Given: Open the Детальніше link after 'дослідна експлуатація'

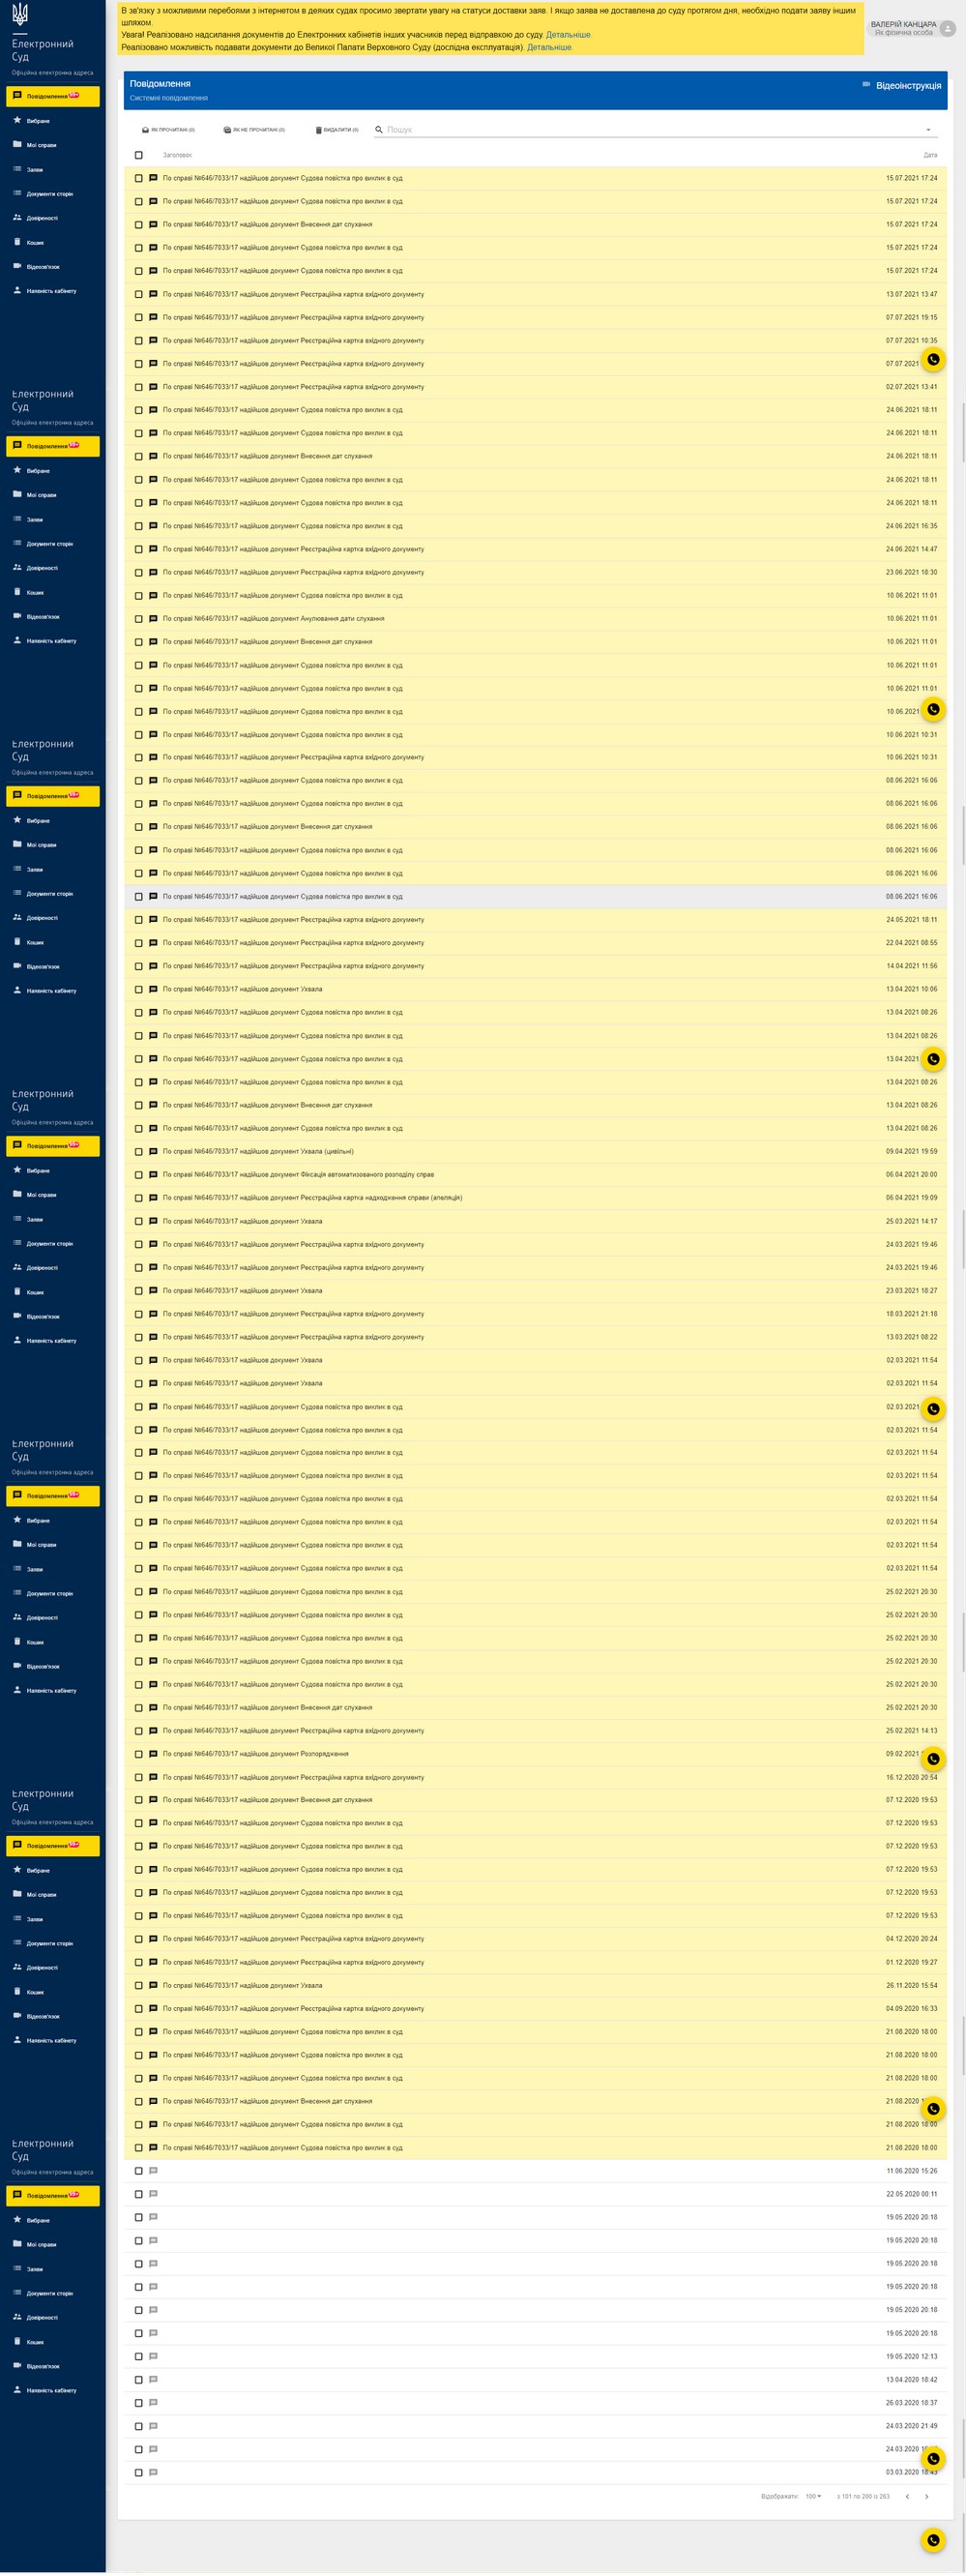Looking at the screenshot, I should click(x=549, y=47).
